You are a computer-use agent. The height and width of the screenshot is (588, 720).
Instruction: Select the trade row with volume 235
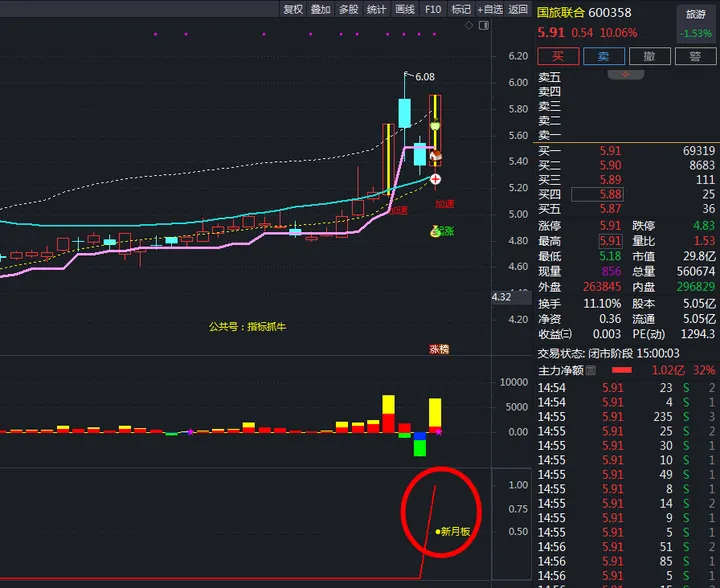[x=626, y=417]
